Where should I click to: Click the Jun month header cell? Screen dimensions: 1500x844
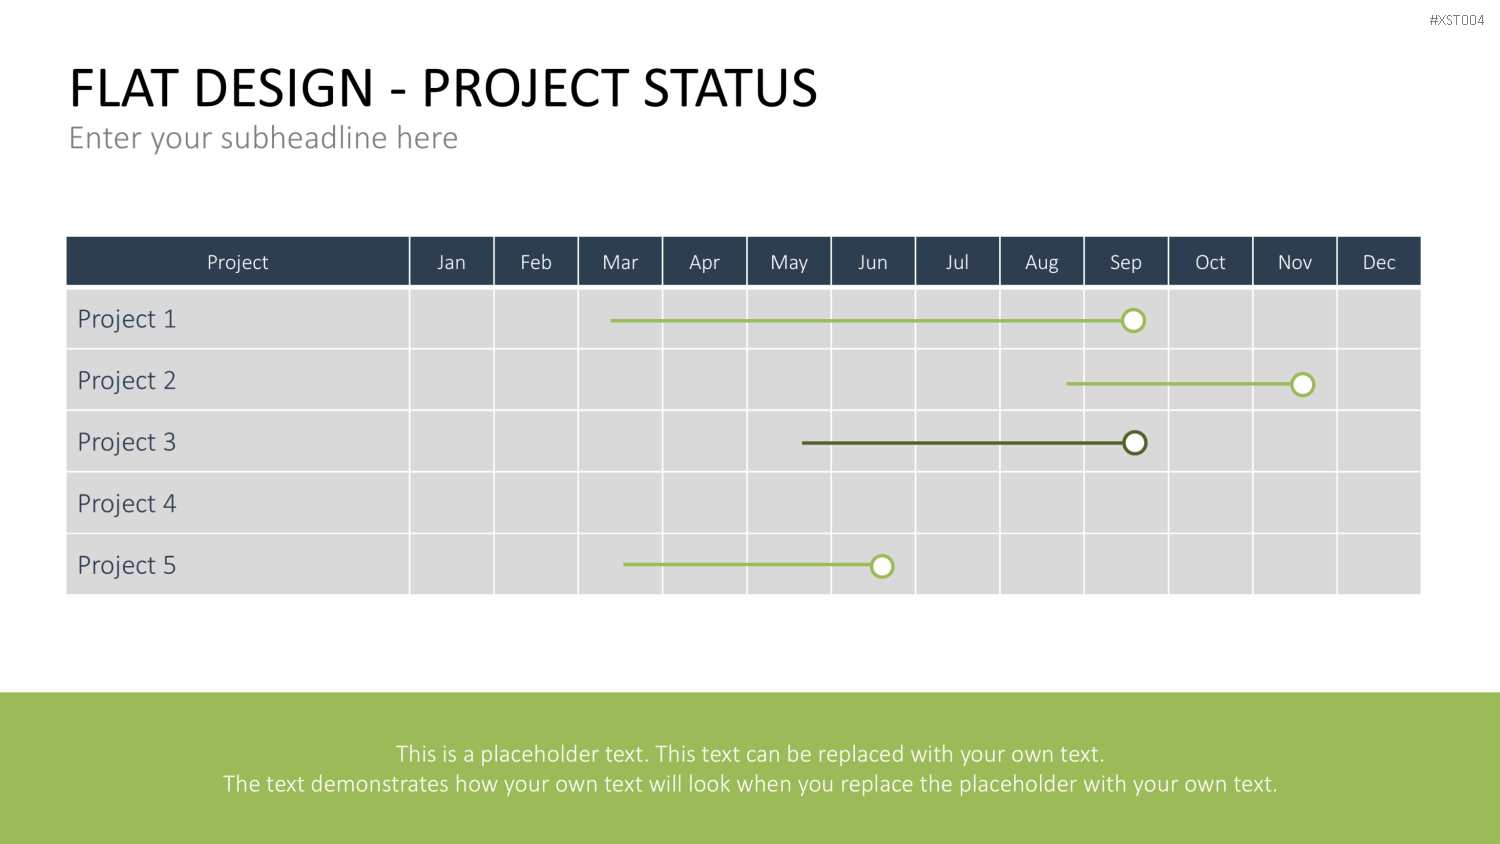(x=873, y=262)
